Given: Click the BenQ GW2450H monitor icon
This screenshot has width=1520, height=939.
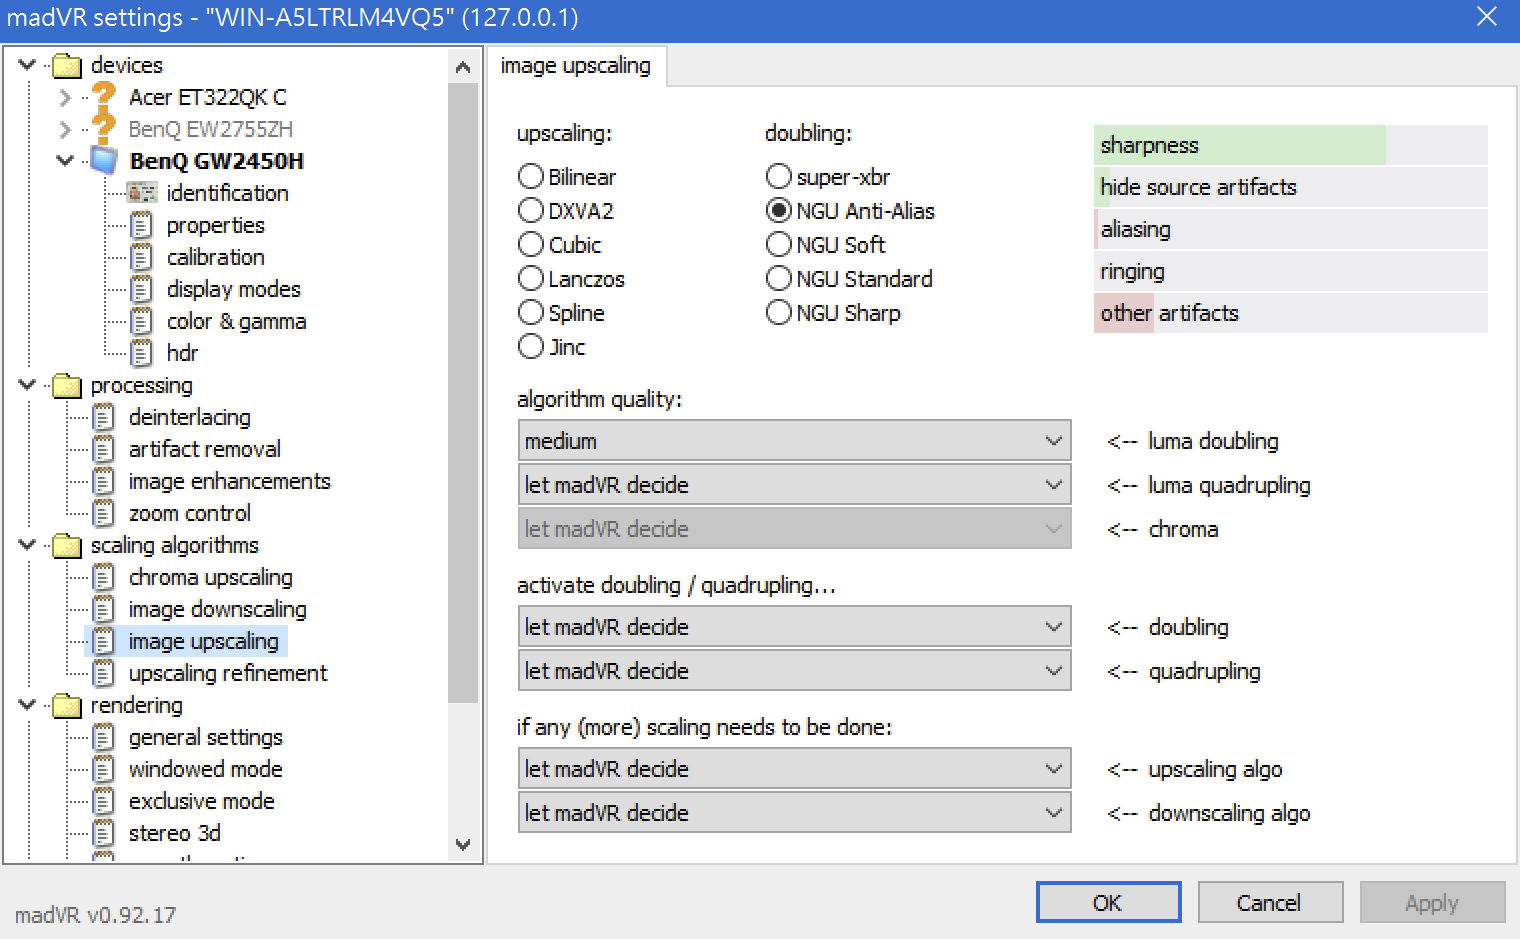Looking at the screenshot, I should point(104,160).
